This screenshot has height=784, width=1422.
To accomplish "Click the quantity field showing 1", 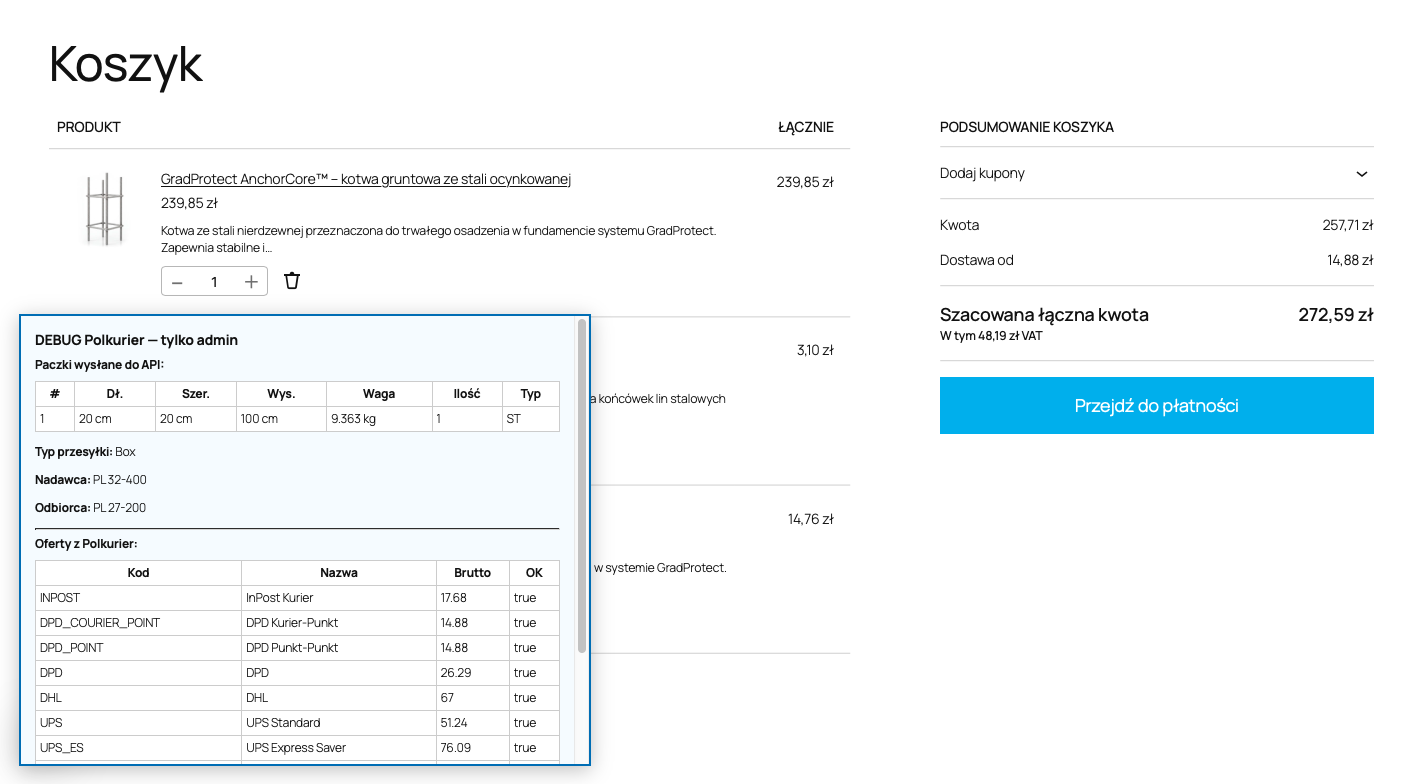I will coord(214,282).
